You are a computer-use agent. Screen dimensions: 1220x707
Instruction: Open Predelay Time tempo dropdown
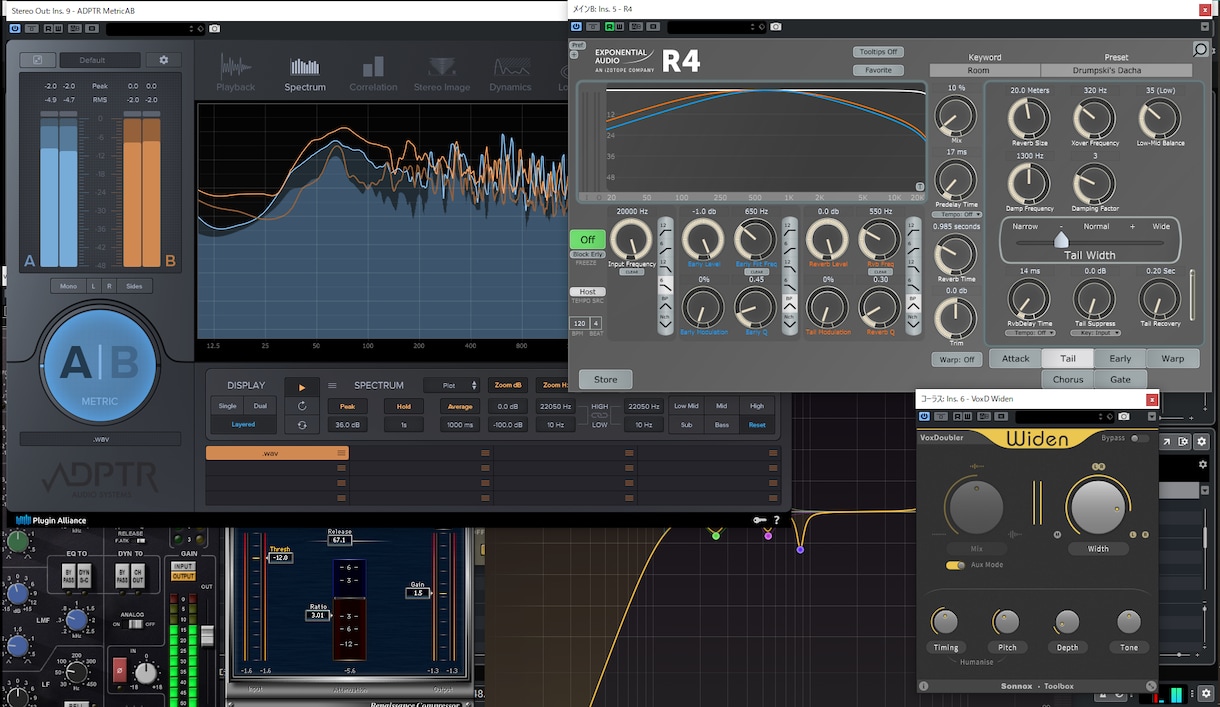957,215
